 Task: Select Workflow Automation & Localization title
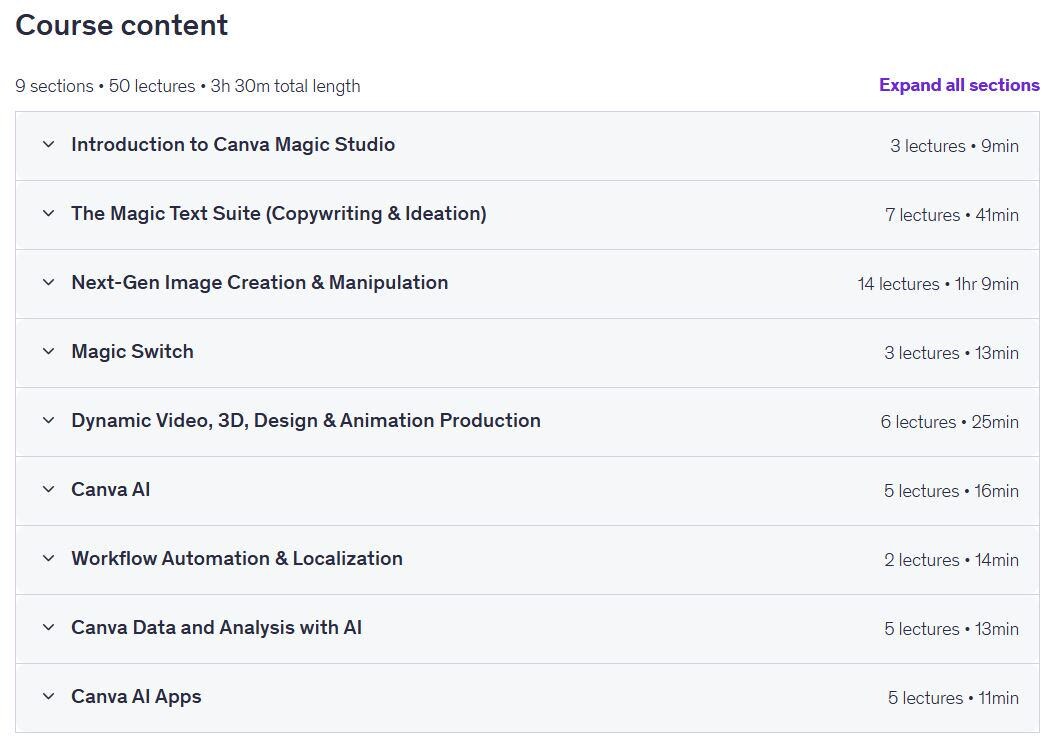click(x=237, y=558)
